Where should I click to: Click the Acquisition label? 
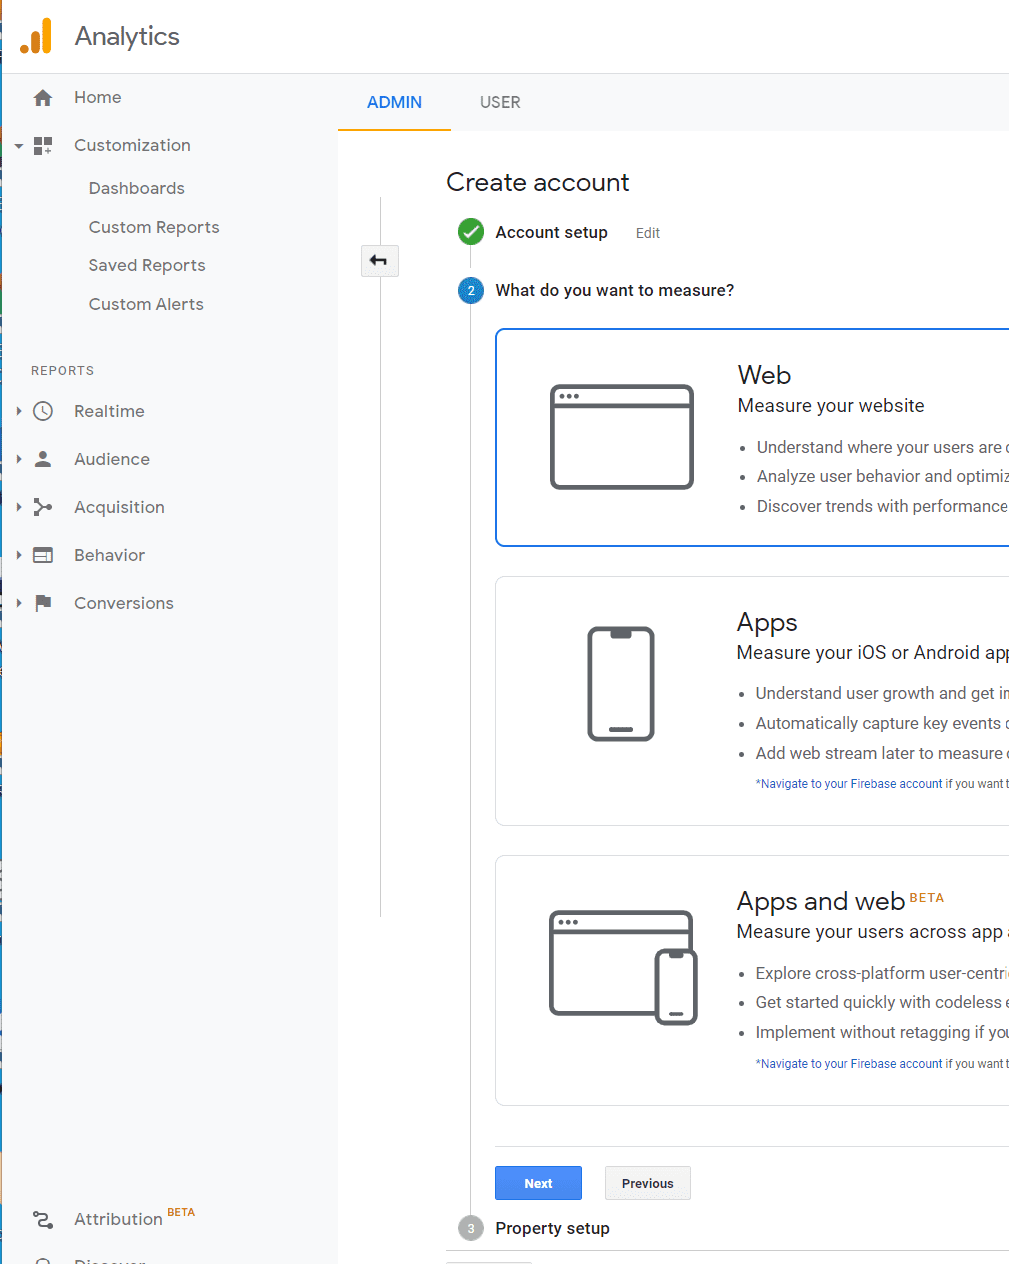click(x=119, y=507)
